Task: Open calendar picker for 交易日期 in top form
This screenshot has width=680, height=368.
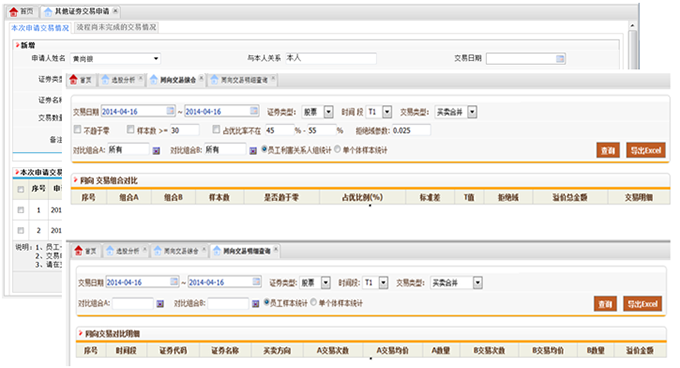Action: 560,59
